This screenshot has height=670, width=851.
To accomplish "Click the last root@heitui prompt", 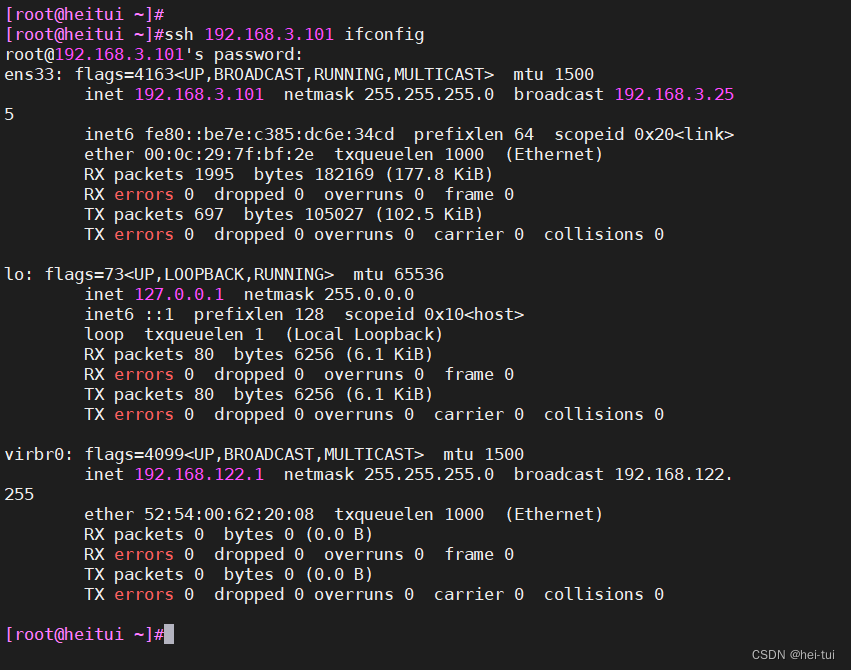I will (84, 634).
